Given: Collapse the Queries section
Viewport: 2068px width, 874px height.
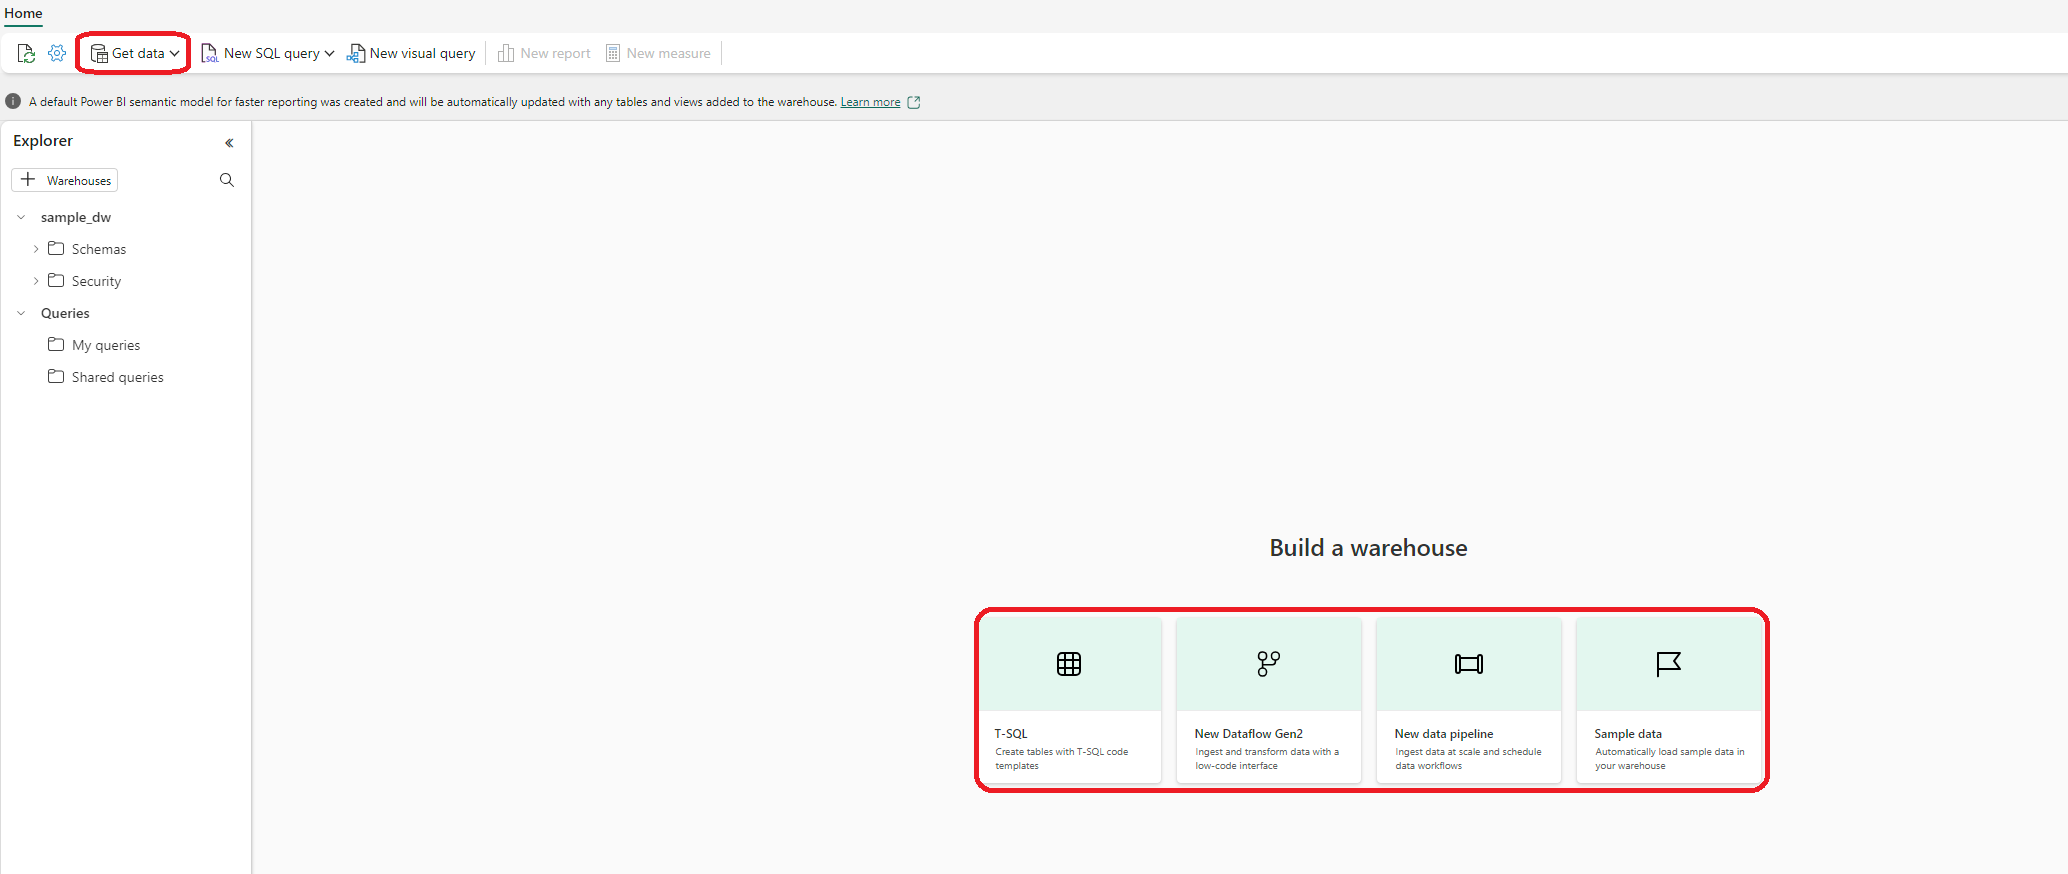Looking at the screenshot, I should (x=21, y=313).
